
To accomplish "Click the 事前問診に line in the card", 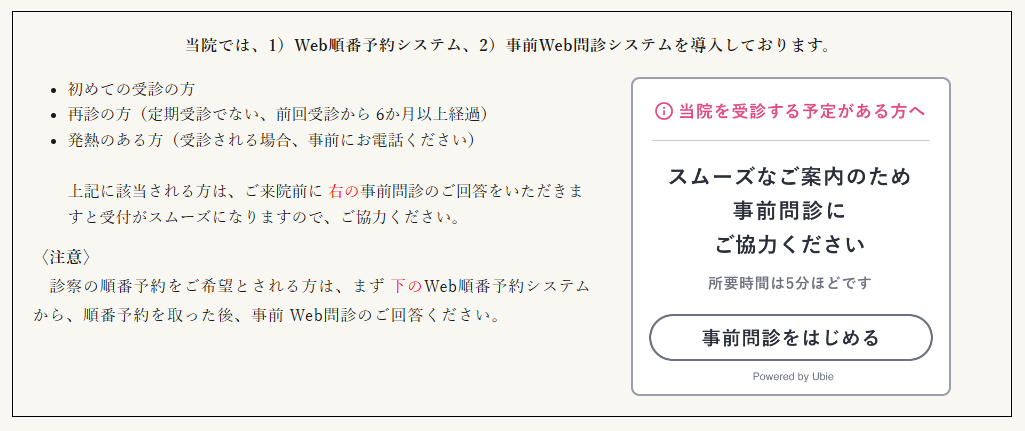I will [790, 211].
